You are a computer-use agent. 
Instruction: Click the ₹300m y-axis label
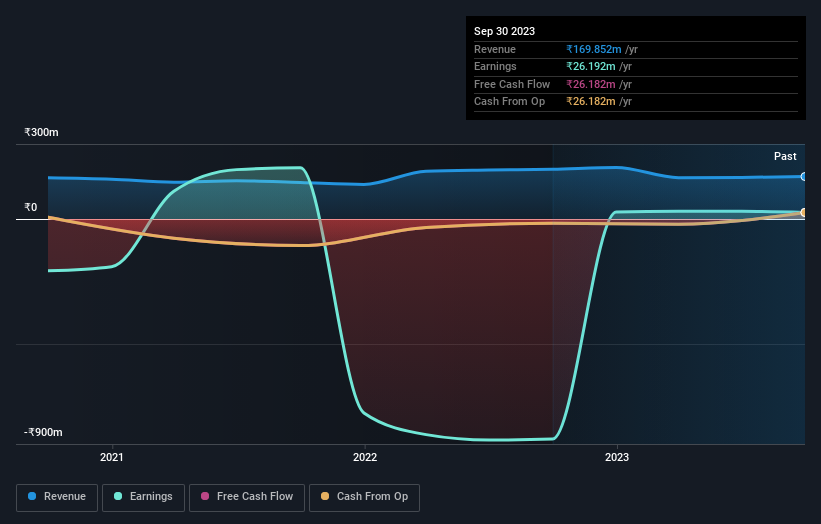click(41, 132)
